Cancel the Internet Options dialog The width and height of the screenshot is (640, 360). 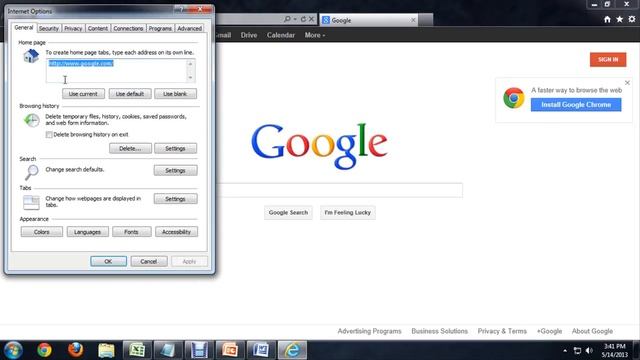point(149,261)
